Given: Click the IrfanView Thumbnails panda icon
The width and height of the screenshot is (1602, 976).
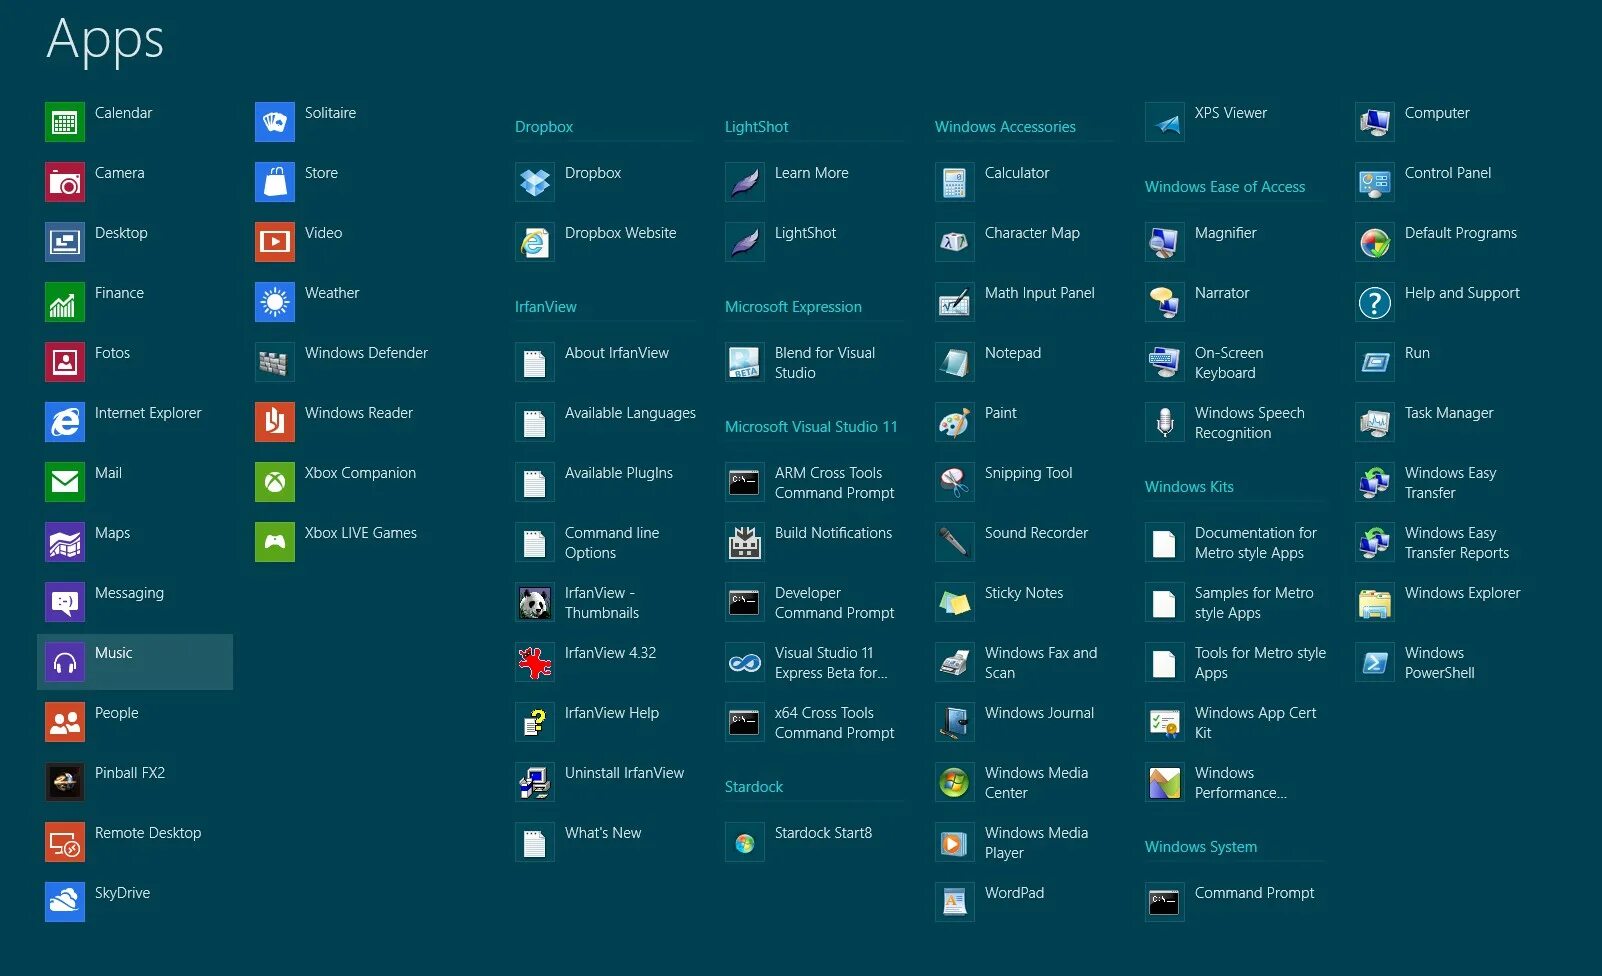Looking at the screenshot, I should coord(535,602).
